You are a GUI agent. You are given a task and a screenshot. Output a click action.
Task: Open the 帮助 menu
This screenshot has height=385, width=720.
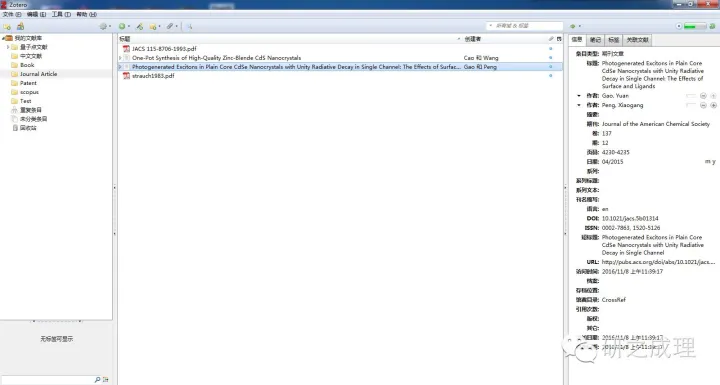[x=86, y=14]
